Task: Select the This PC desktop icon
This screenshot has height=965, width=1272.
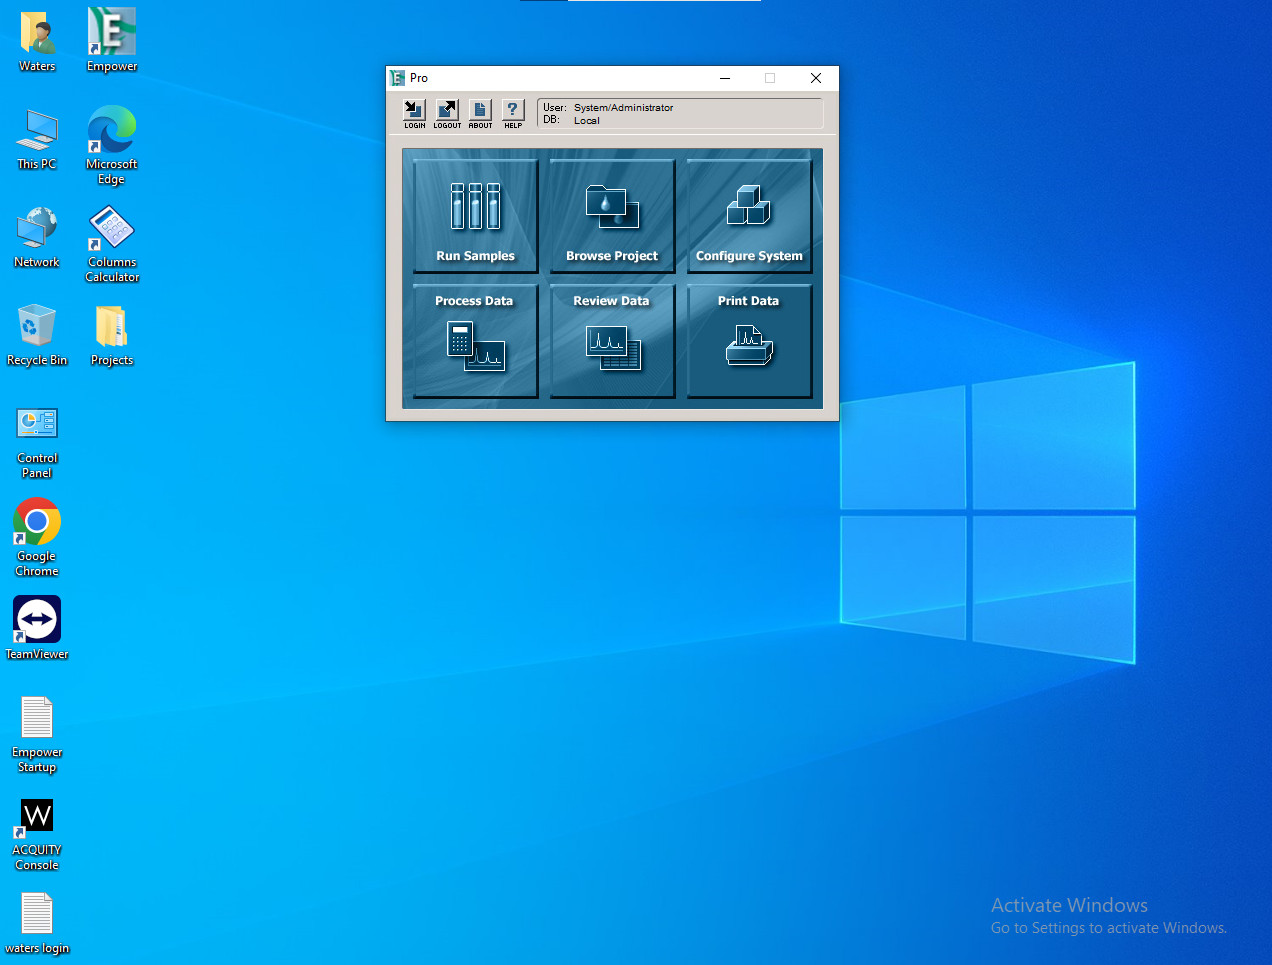Action: tap(38, 139)
